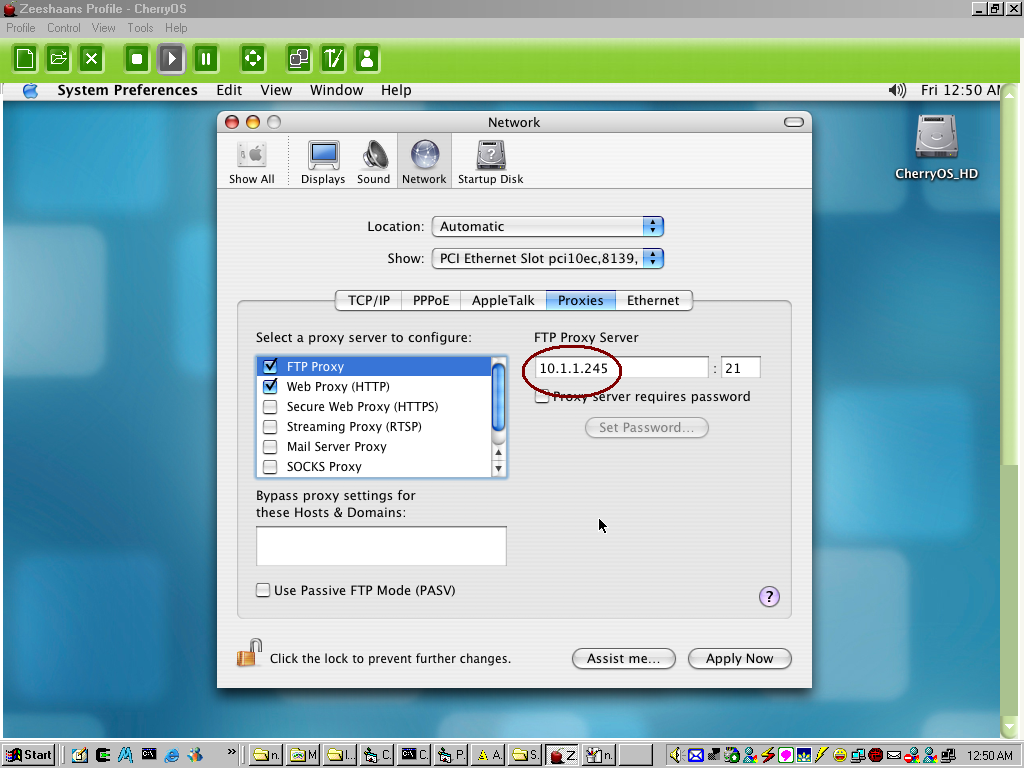Click the proxy list scroll up arrow

(499, 452)
